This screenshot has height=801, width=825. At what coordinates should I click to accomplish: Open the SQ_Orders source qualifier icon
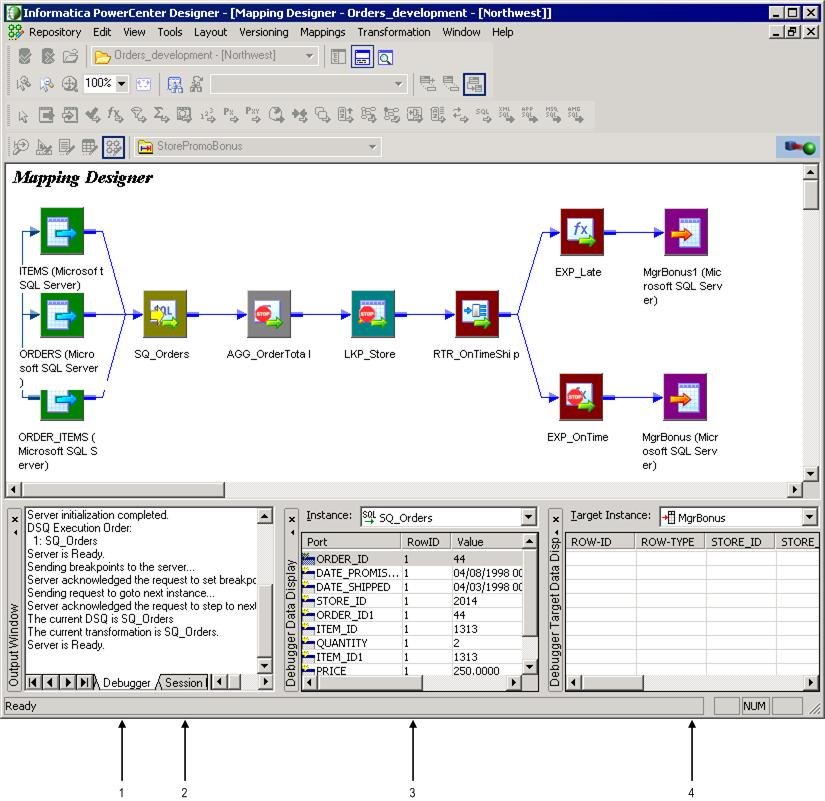pyautogui.click(x=165, y=314)
